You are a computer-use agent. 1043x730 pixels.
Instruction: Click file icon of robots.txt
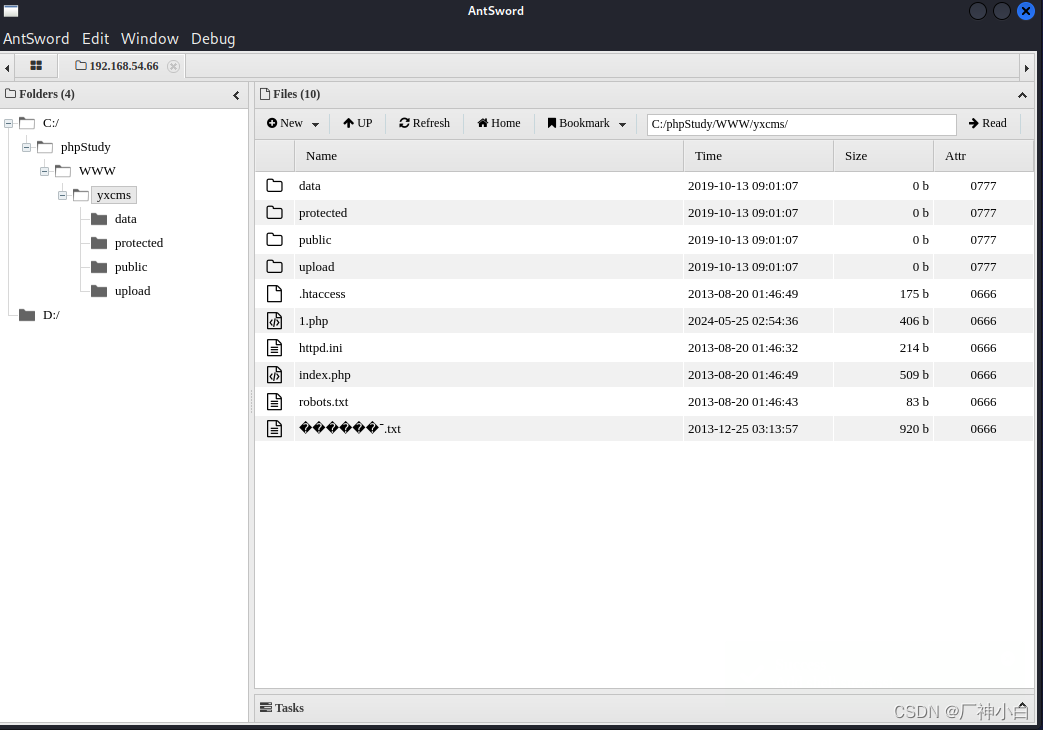pos(275,401)
